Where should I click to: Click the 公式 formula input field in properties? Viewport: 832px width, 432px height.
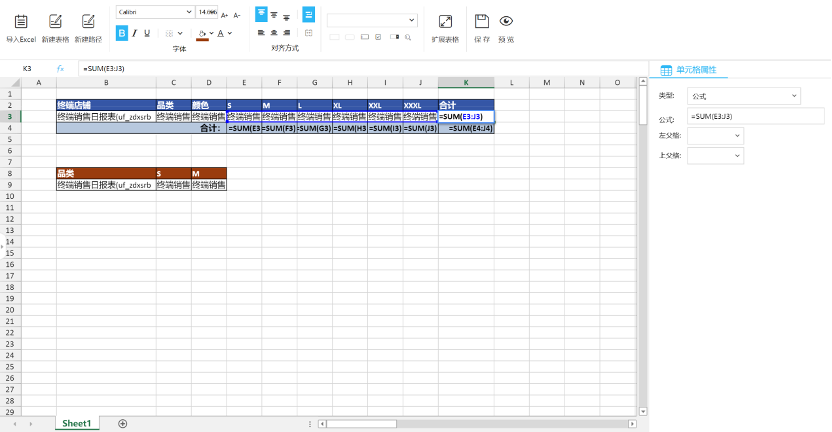pos(755,117)
